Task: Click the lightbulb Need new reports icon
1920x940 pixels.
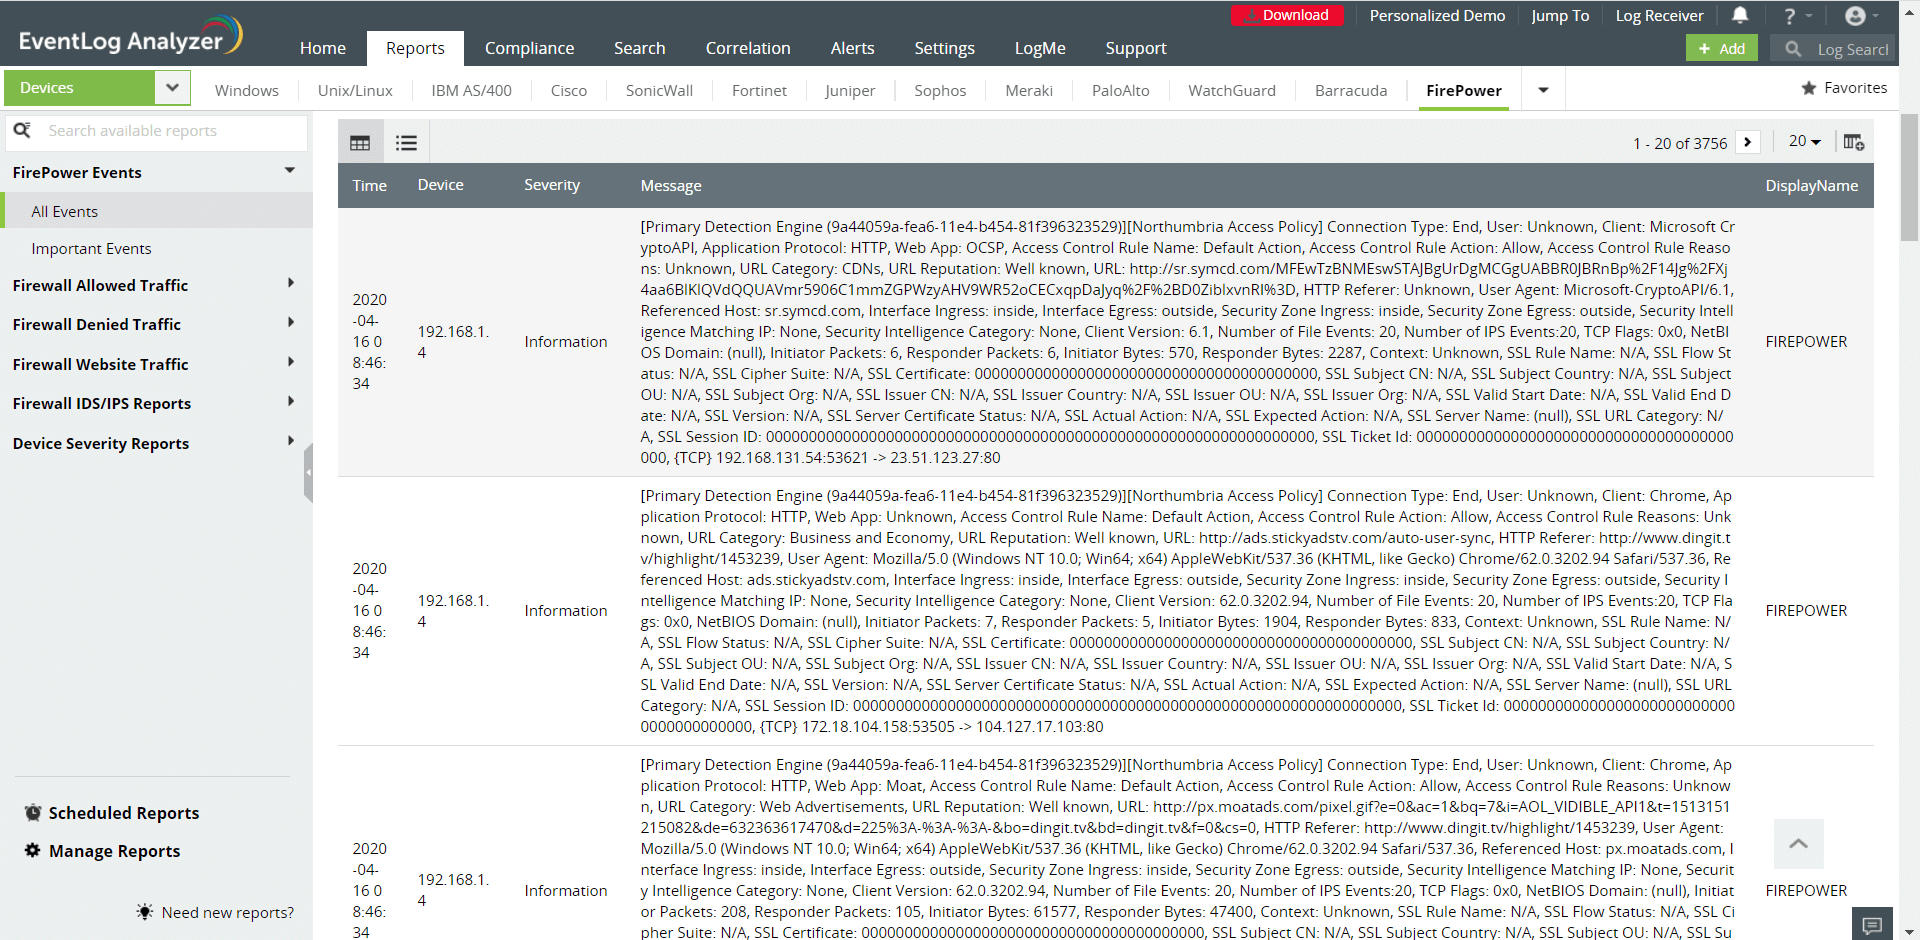Action: (x=145, y=911)
